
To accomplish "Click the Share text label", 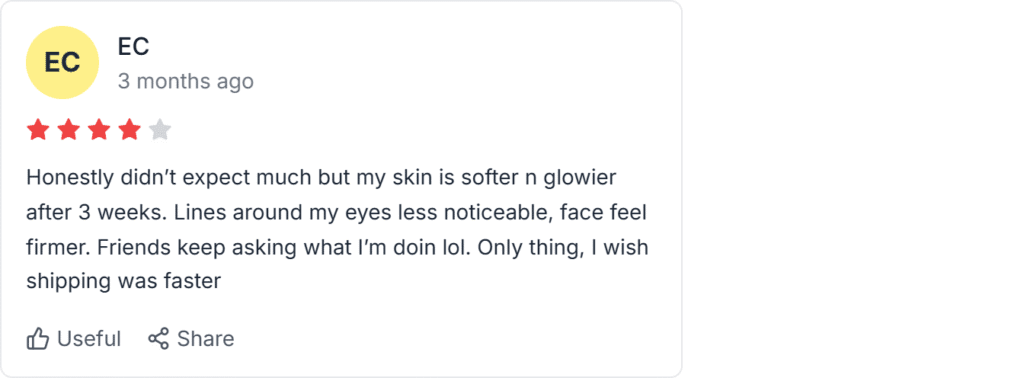I will click(x=206, y=339).
